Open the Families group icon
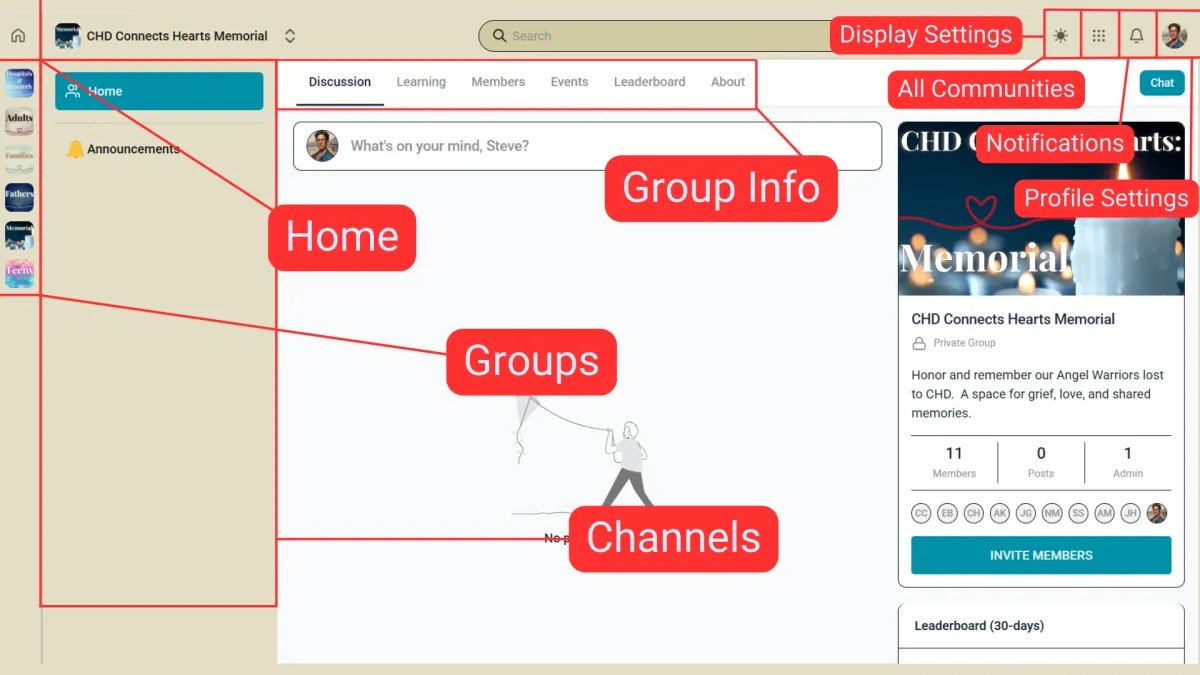Image resolution: width=1200 pixels, height=675 pixels. click(19, 159)
